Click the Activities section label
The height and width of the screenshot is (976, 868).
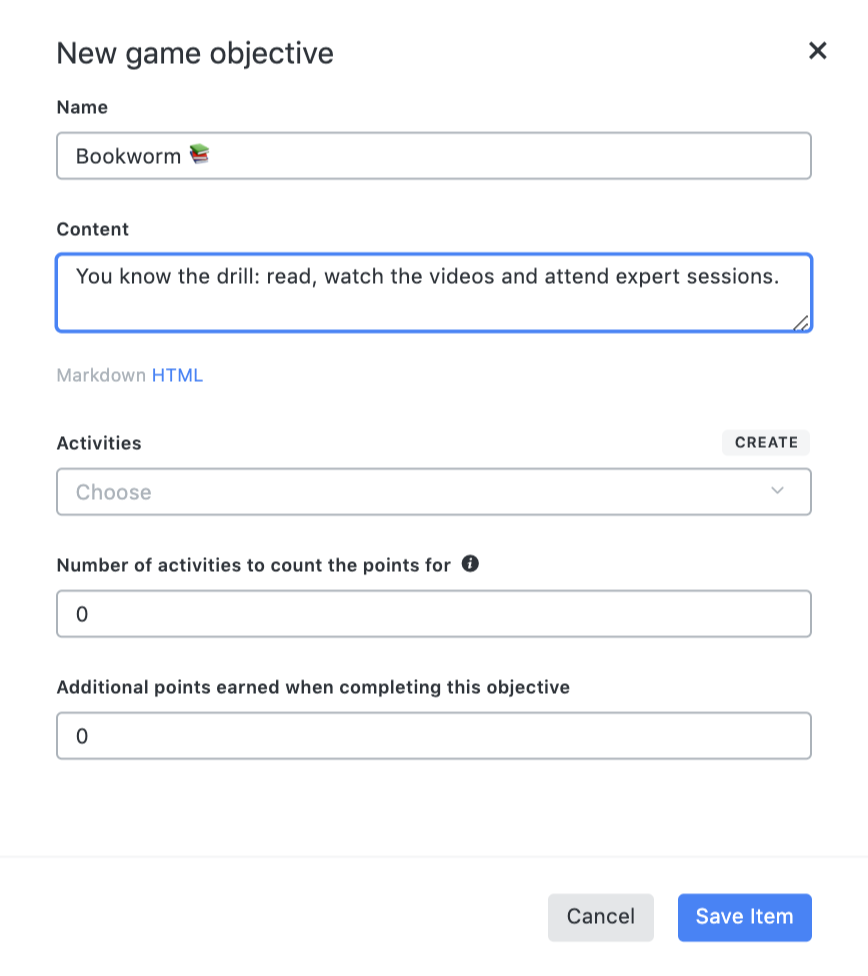point(99,443)
